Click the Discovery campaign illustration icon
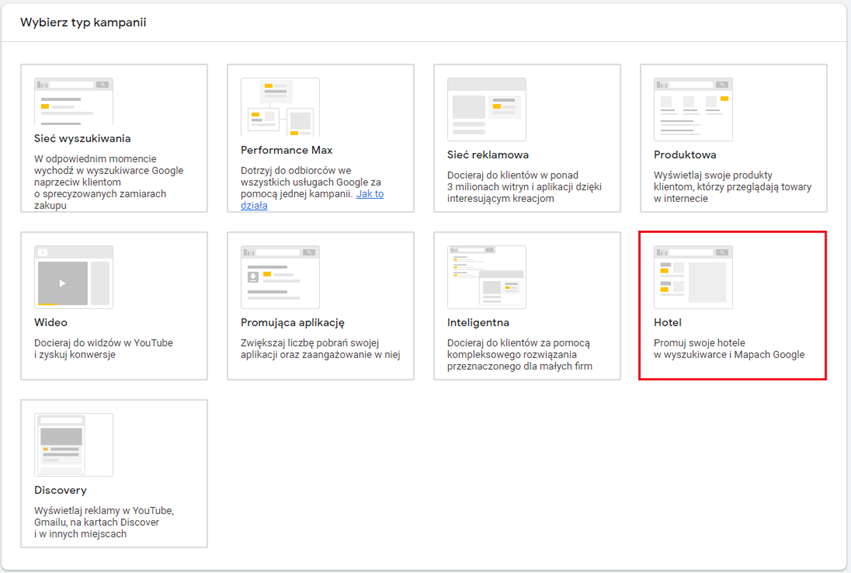Viewport: 851px width, 573px height. [x=73, y=444]
